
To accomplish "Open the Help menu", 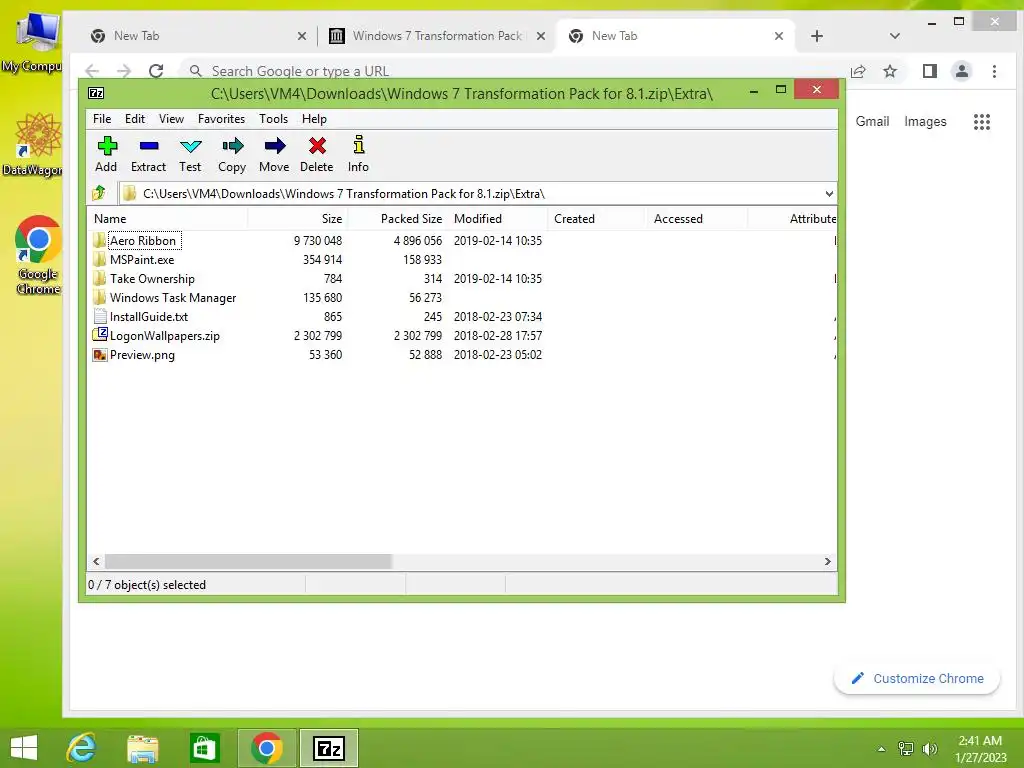I will (314, 119).
